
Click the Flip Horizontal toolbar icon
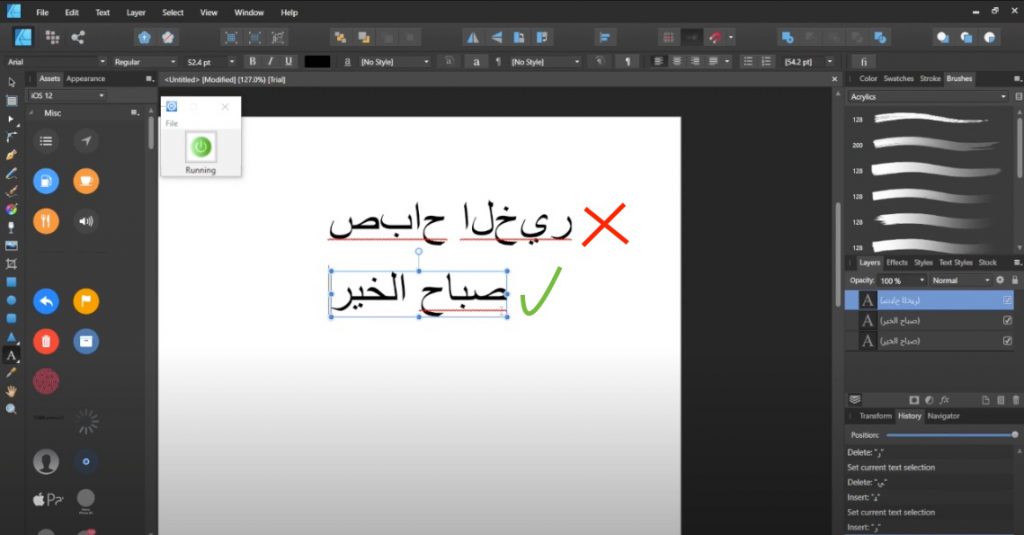tap(472, 38)
